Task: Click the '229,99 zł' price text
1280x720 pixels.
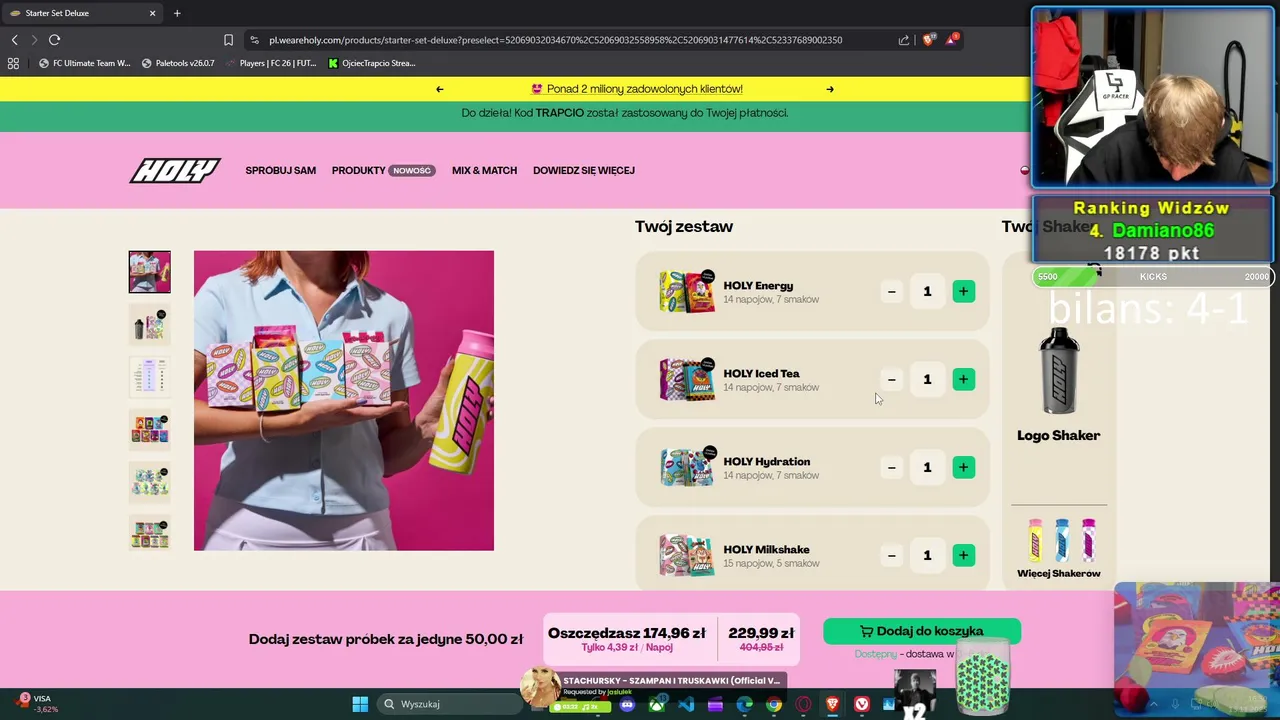Action: (761, 633)
